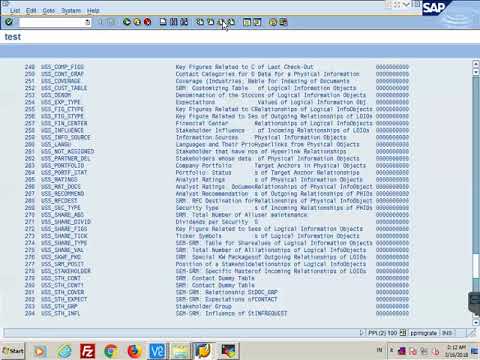480x360 pixels.
Task: Click the Create New Session icon
Action: click(247, 22)
